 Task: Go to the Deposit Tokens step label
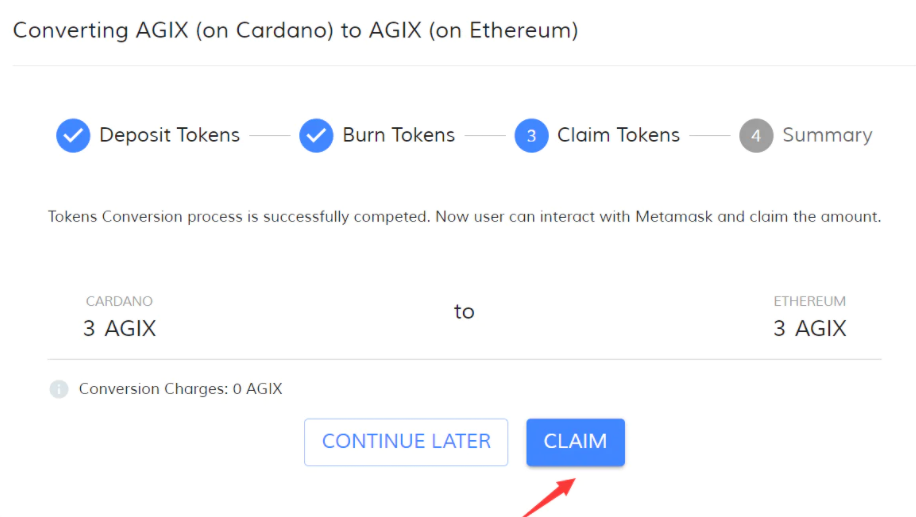pos(169,135)
